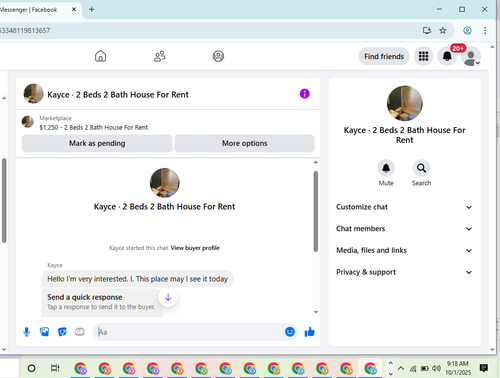500x378 pixels.
Task: Expand the Privacy & support section
Action: 404,272
